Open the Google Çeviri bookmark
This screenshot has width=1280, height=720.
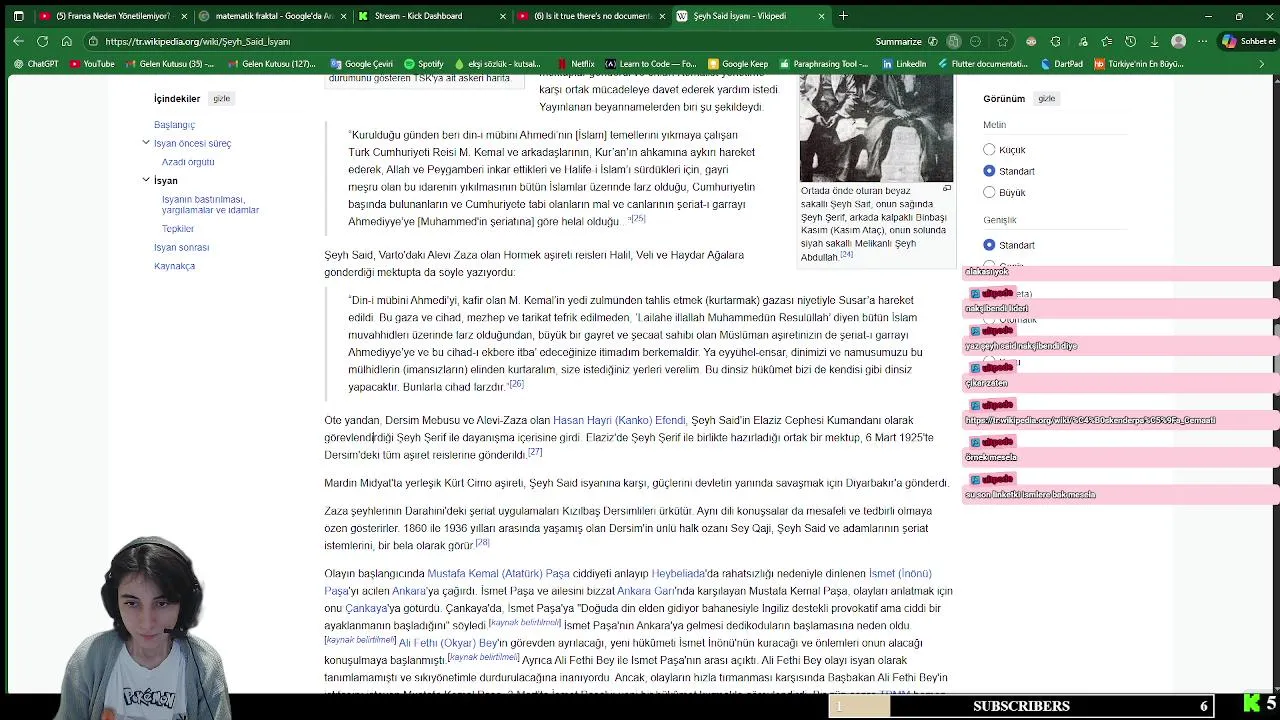click(x=361, y=64)
